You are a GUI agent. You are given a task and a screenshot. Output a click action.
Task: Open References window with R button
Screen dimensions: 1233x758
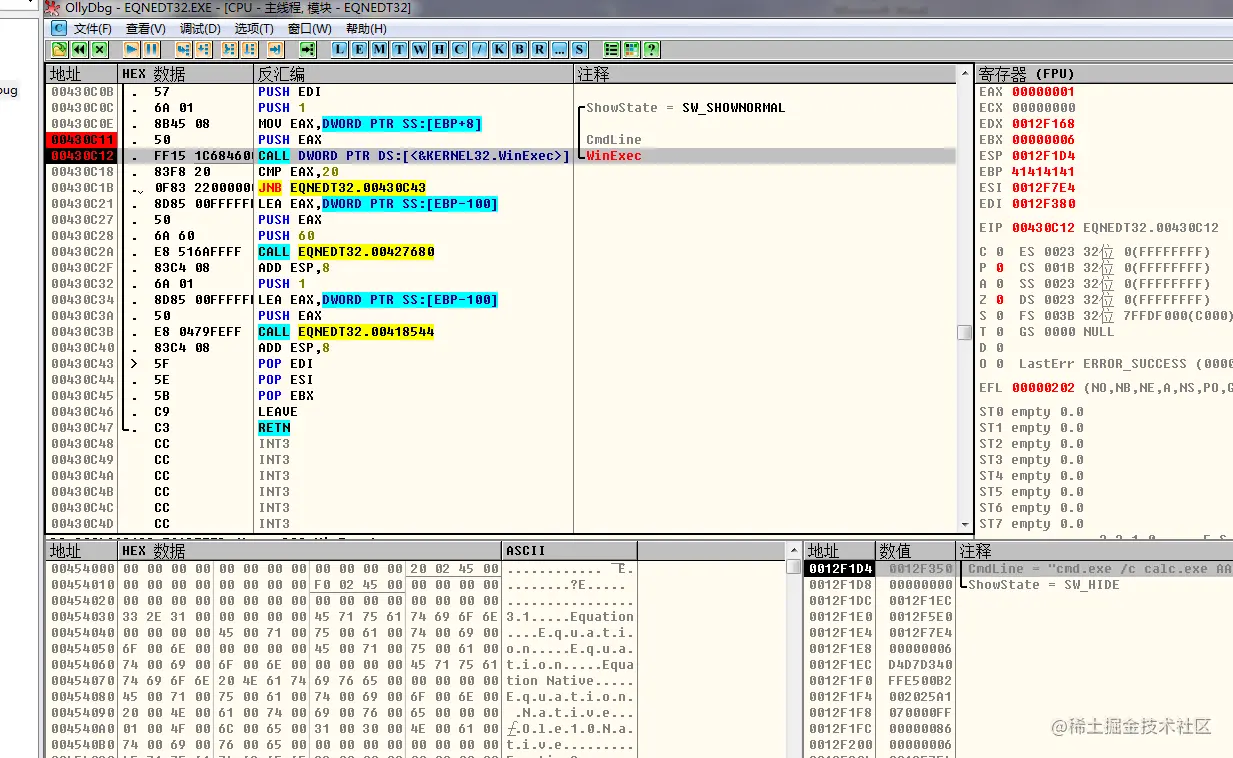click(539, 49)
